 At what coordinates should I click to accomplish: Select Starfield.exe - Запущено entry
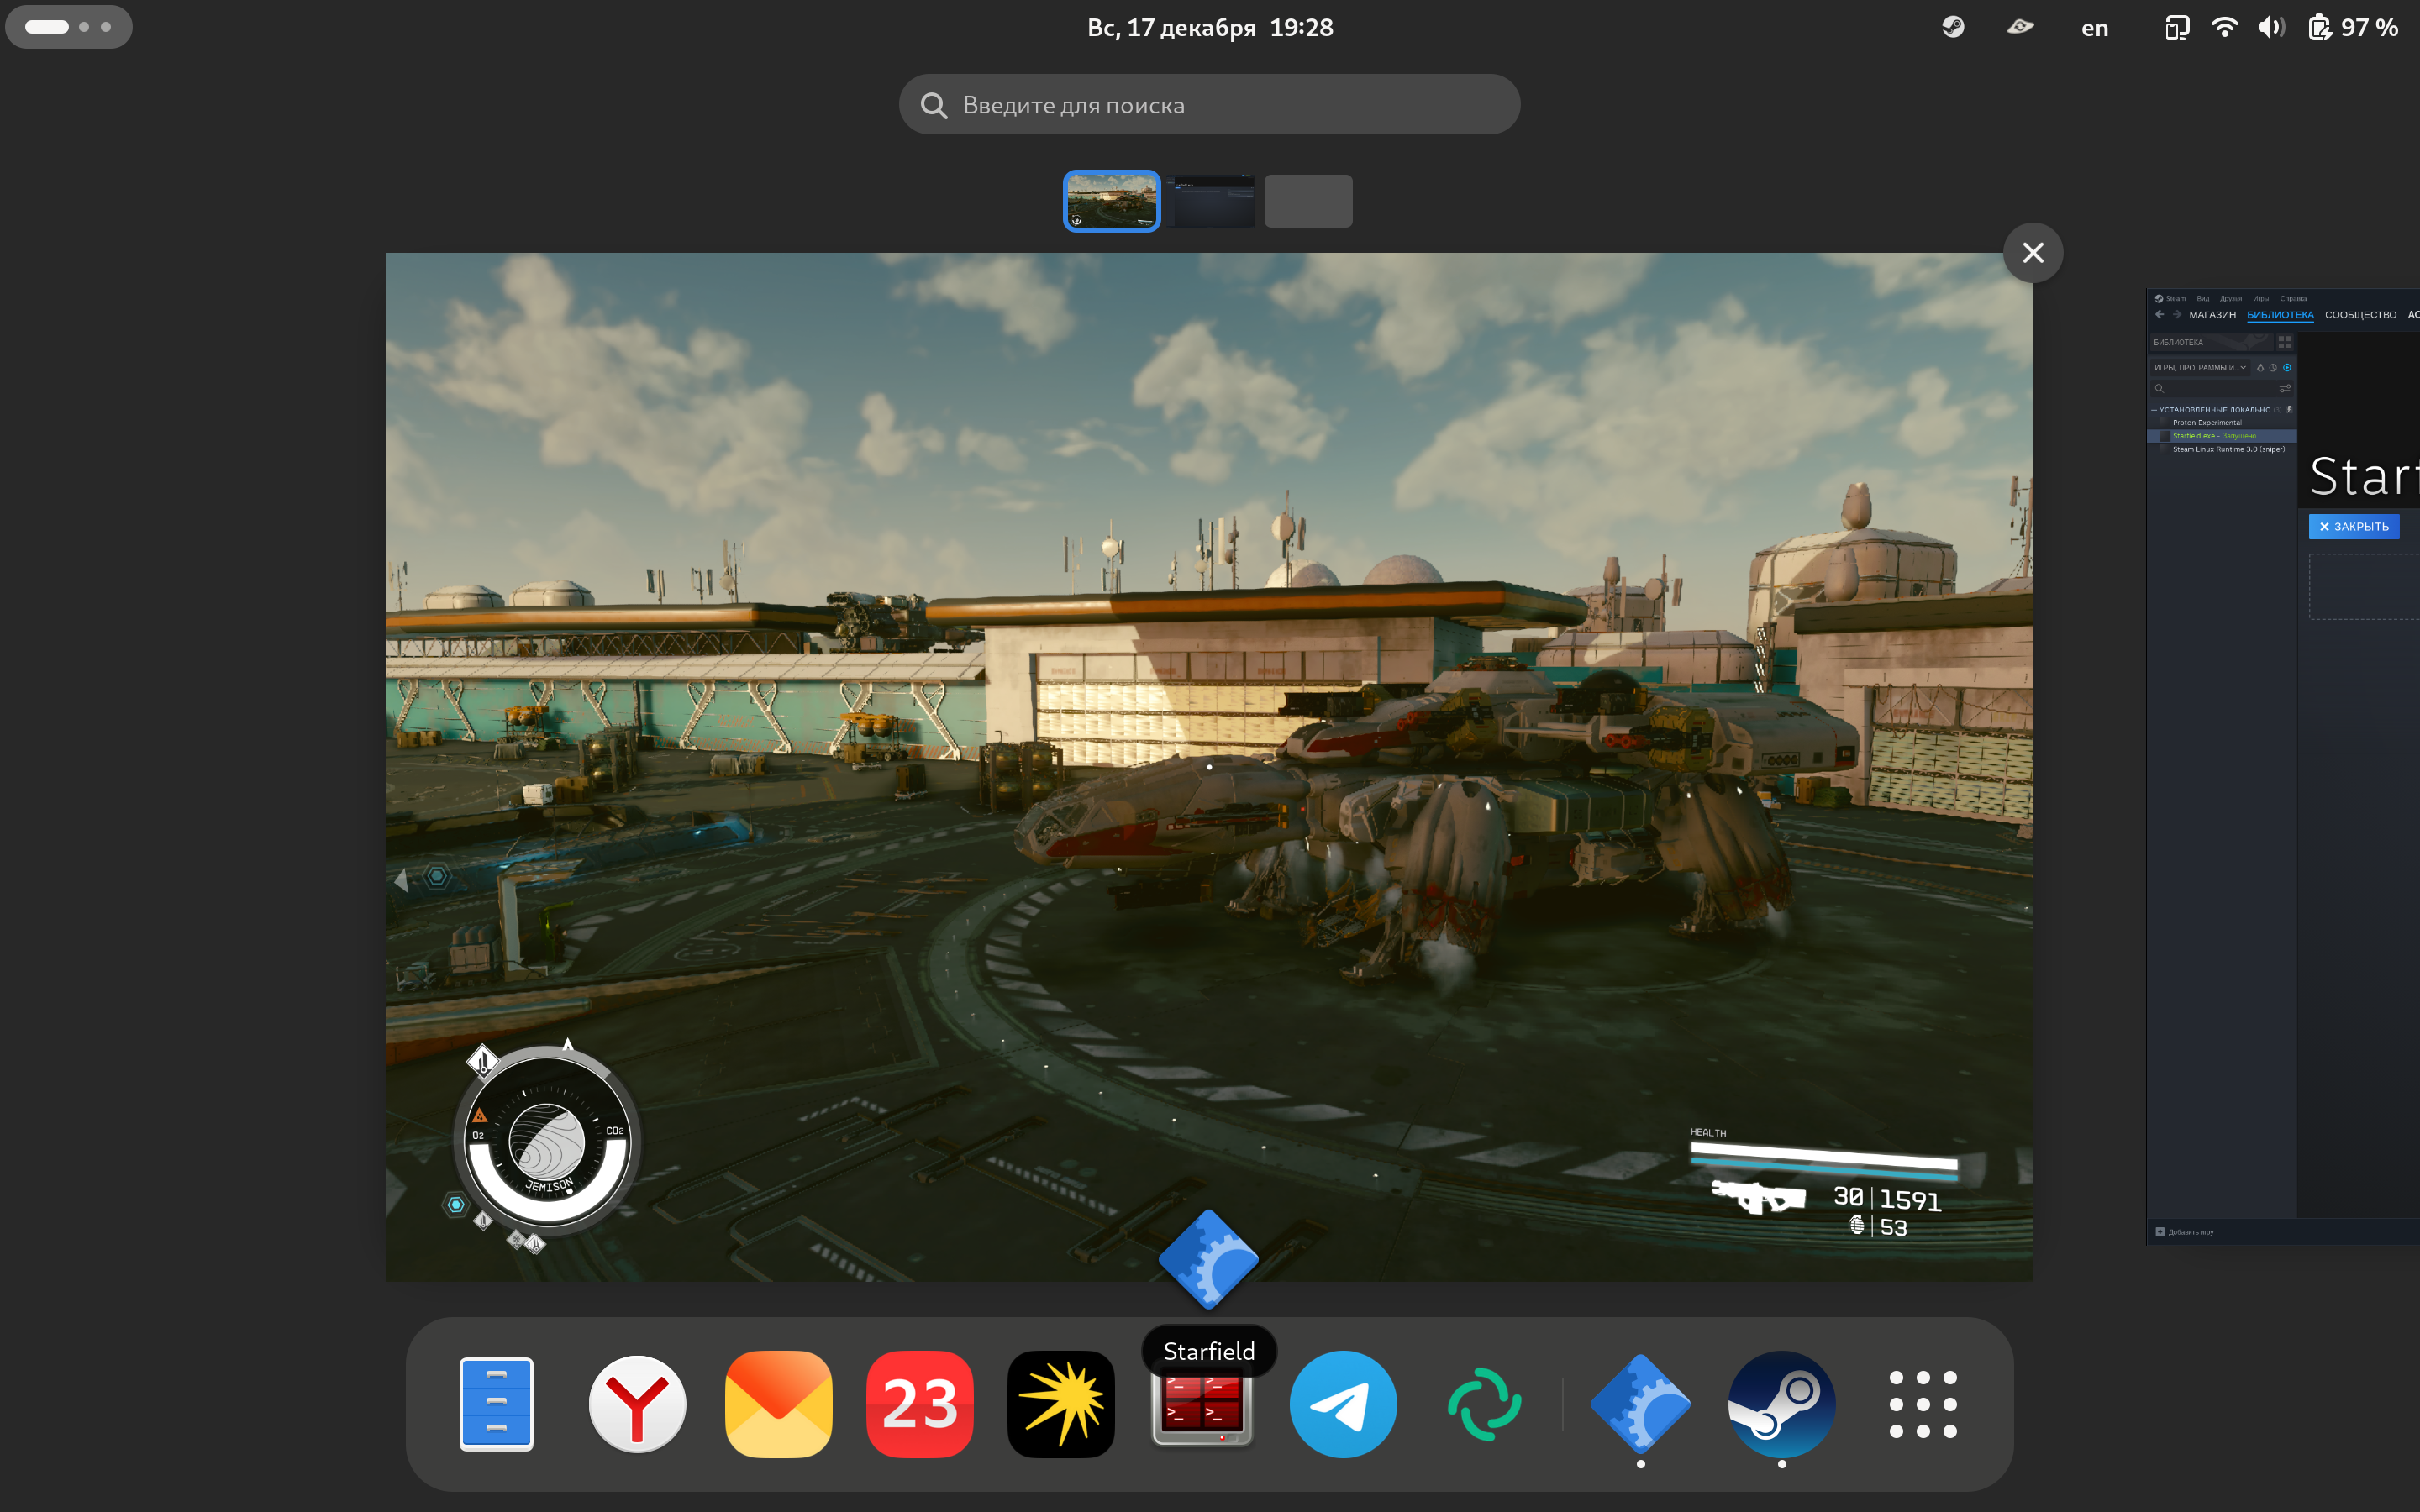click(x=2222, y=436)
